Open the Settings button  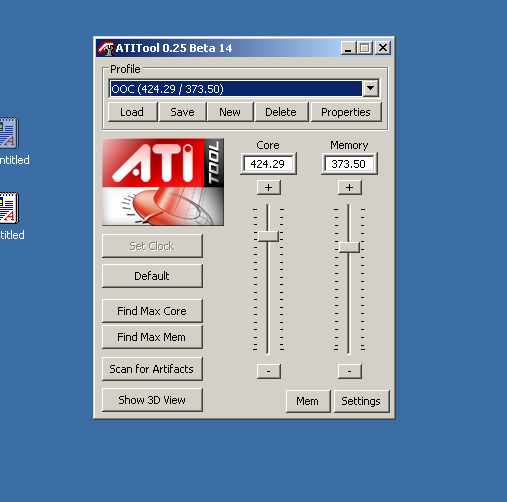click(x=361, y=401)
